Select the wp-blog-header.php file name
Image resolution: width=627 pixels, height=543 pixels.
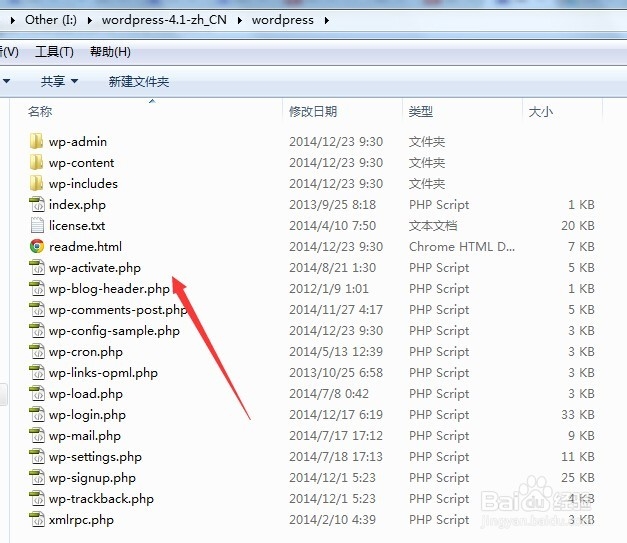tap(109, 289)
